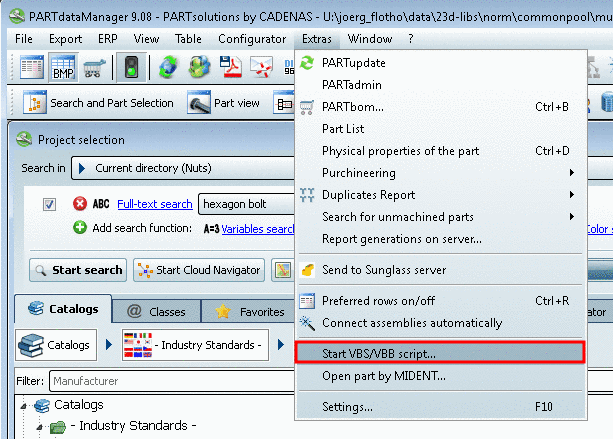Open the ? help menu

410,39
